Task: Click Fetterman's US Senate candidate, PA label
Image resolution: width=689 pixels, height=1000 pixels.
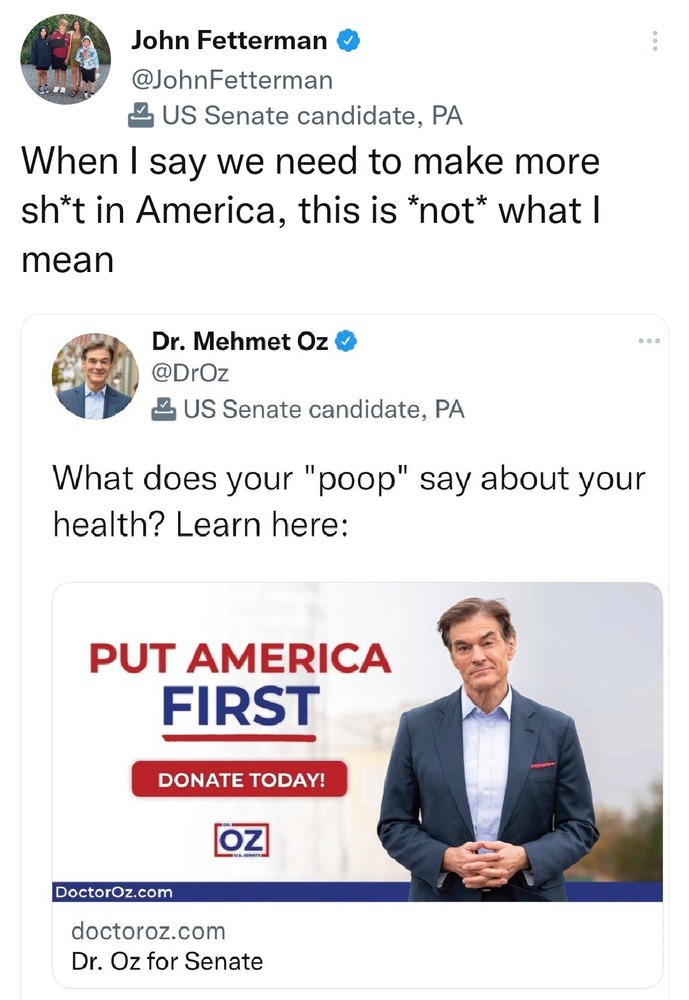Action: point(311,116)
